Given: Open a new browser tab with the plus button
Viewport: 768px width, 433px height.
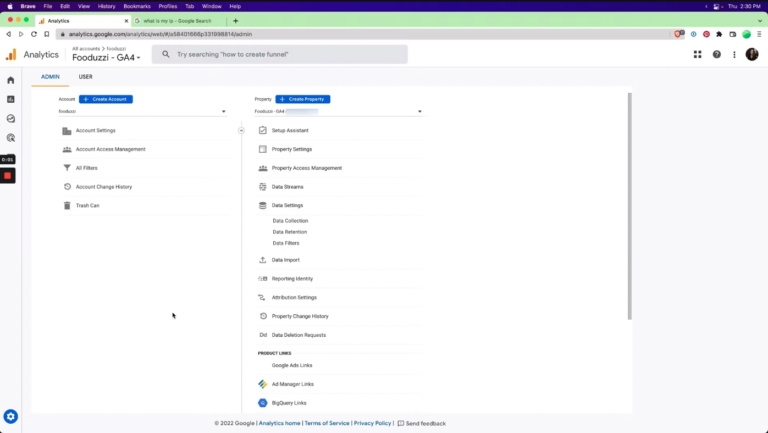Looking at the screenshot, I should tap(236, 21).
